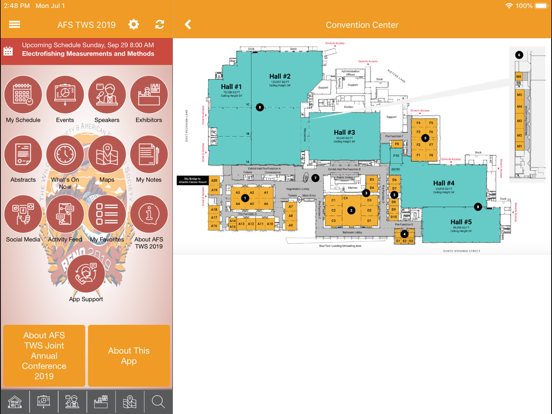Viewport: 552px width, 414px height.
Task: Open About AFS TWS 2019 info icon
Action: click(149, 214)
